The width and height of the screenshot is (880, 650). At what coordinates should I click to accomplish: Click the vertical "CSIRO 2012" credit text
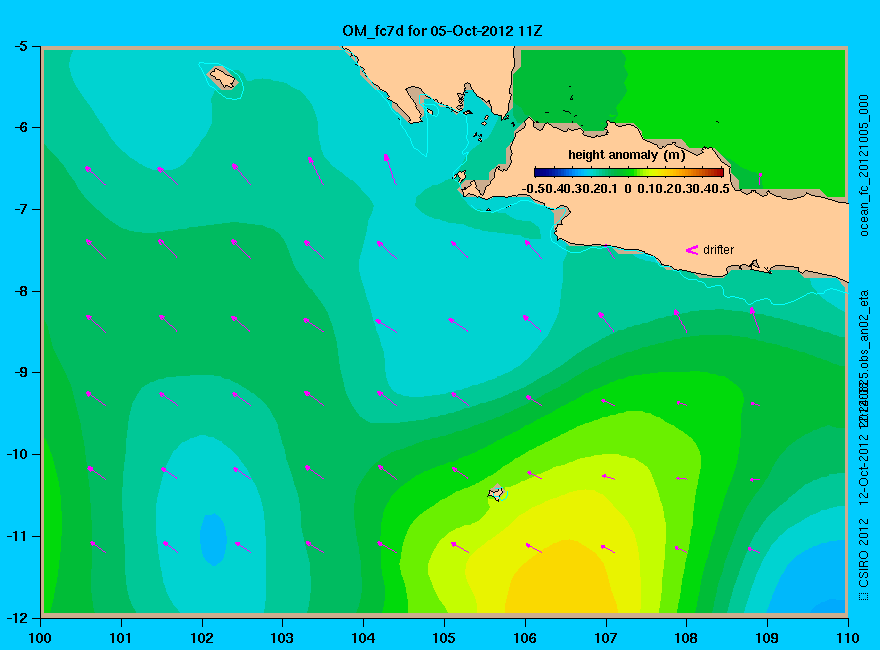[x=864, y=555]
